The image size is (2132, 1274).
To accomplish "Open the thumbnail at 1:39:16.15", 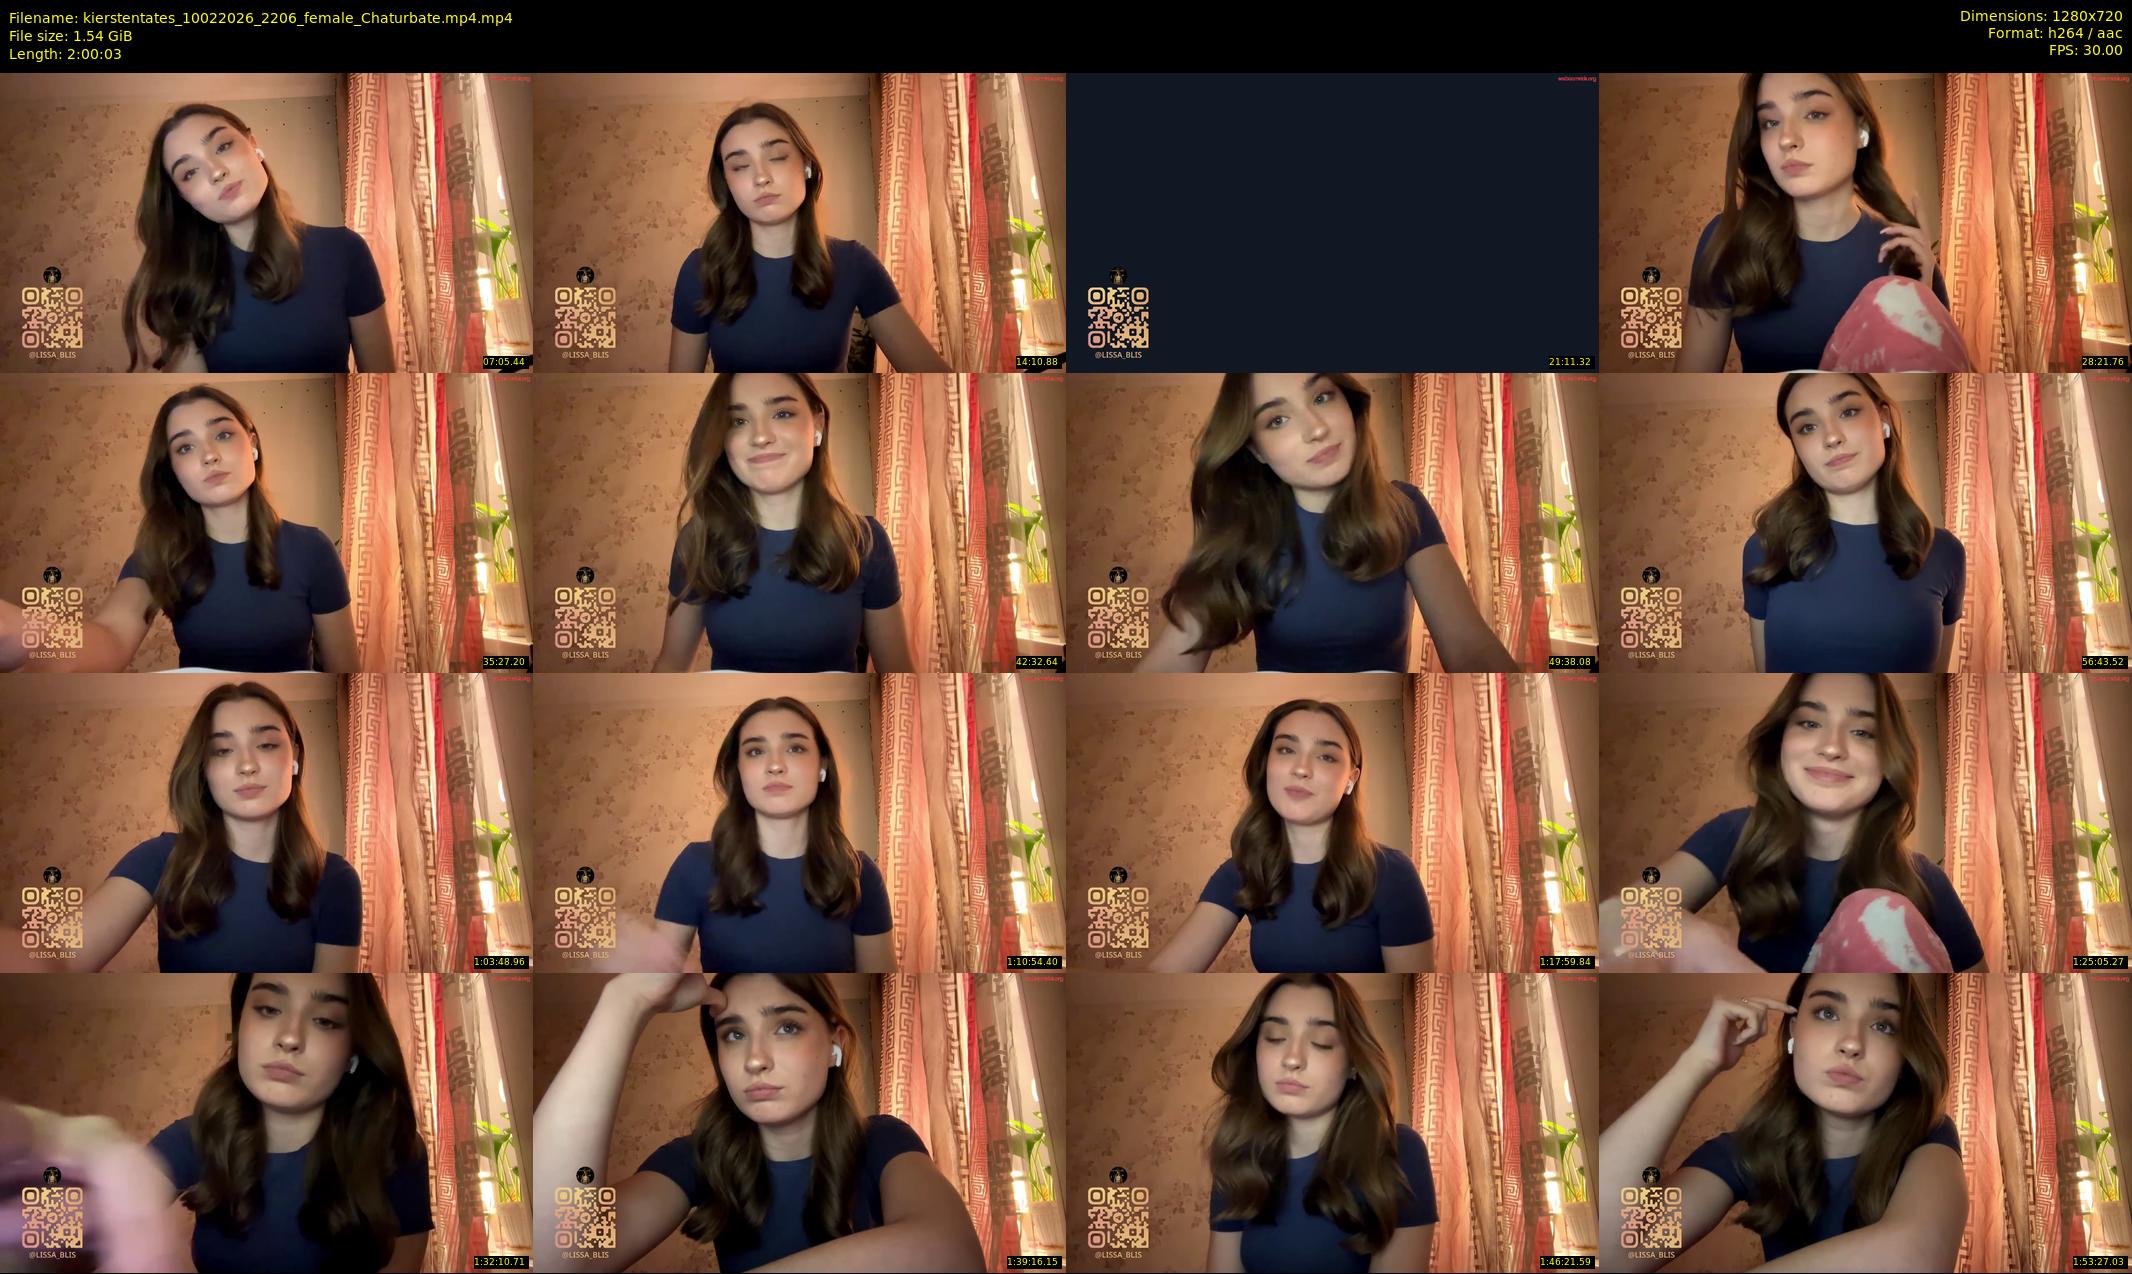I will point(799,1122).
